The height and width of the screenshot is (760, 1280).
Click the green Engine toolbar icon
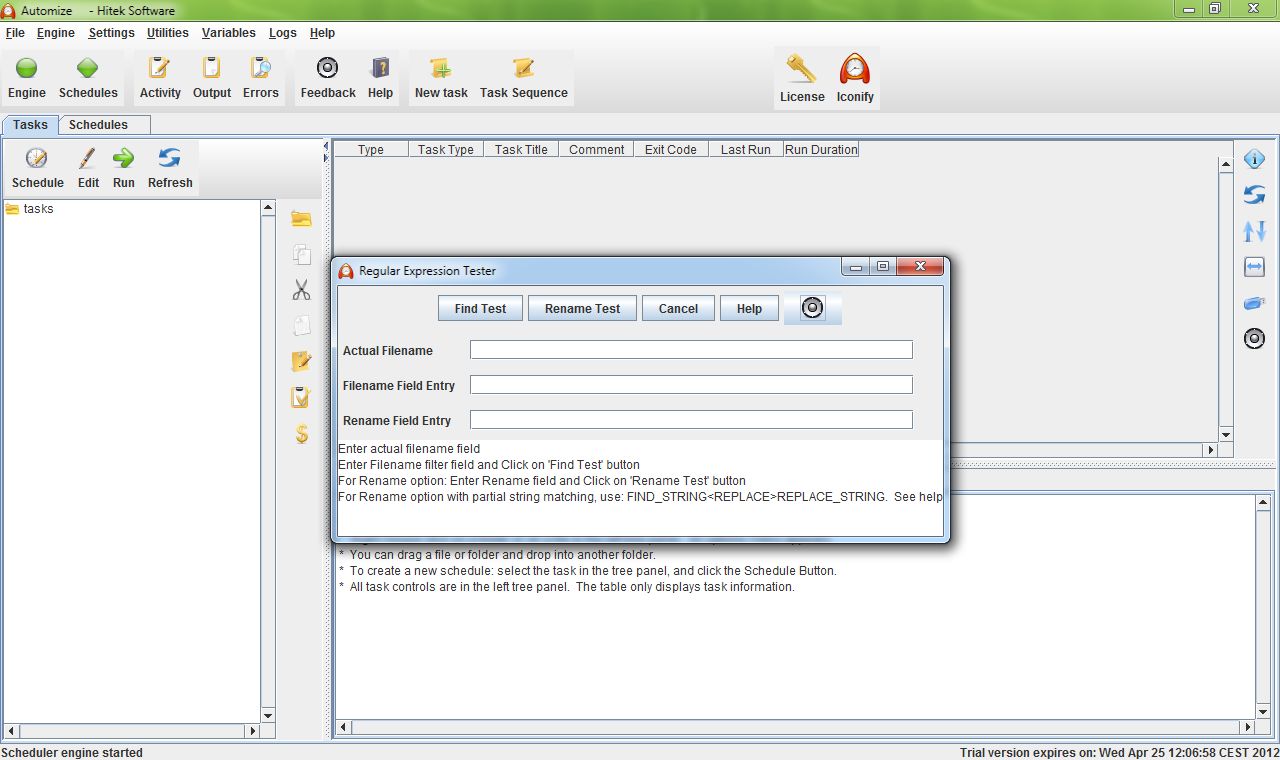point(27,78)
